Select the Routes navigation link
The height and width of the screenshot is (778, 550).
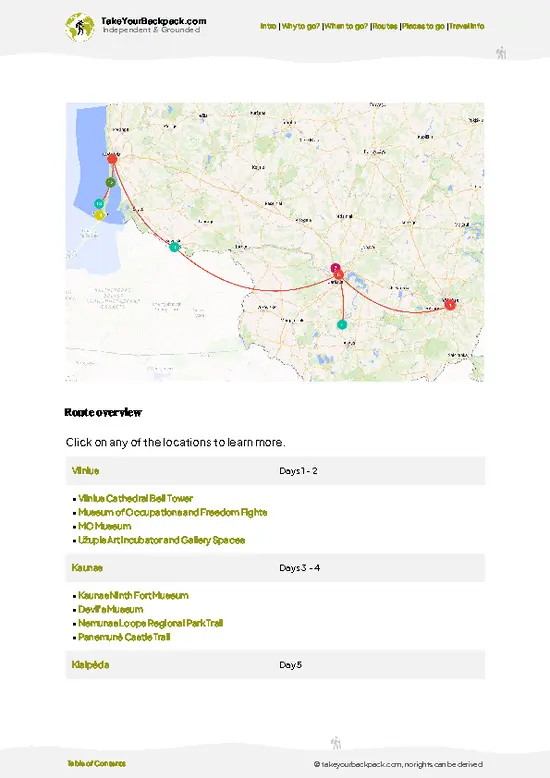tap(385, 26)
